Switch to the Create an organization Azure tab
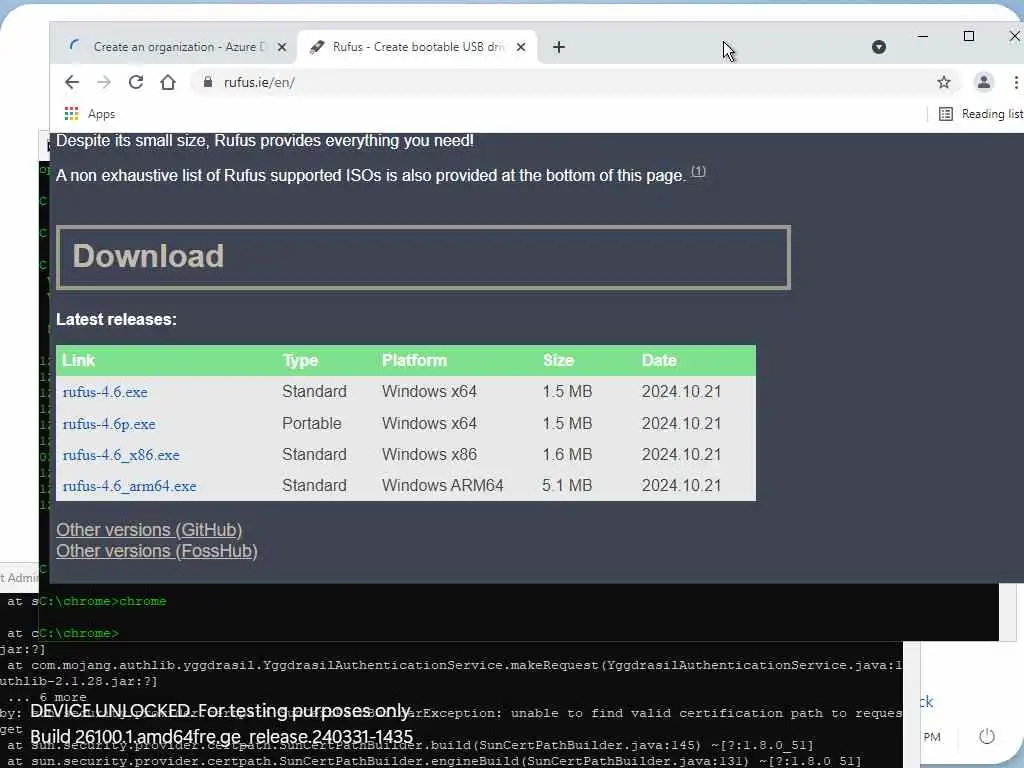 click(176, 47)
